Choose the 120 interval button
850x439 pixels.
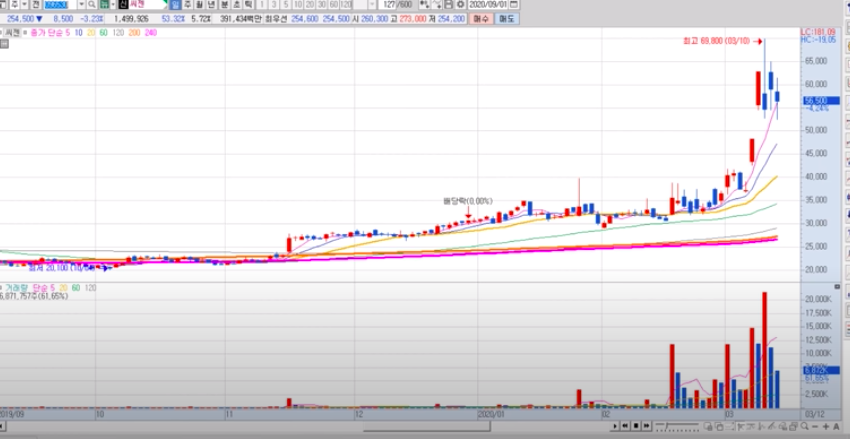(345, 4)
